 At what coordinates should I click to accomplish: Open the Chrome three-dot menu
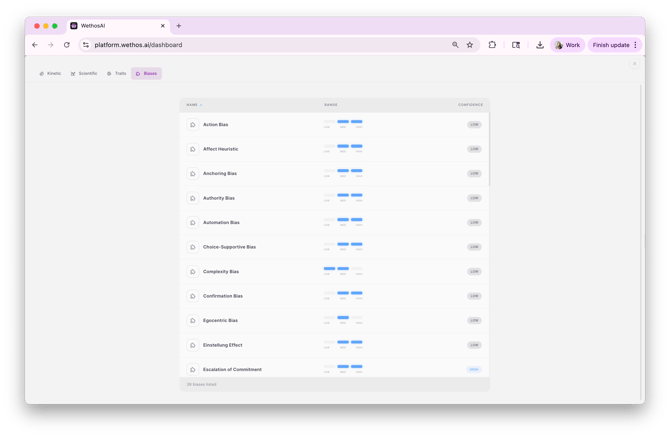(x=635, y=45)
